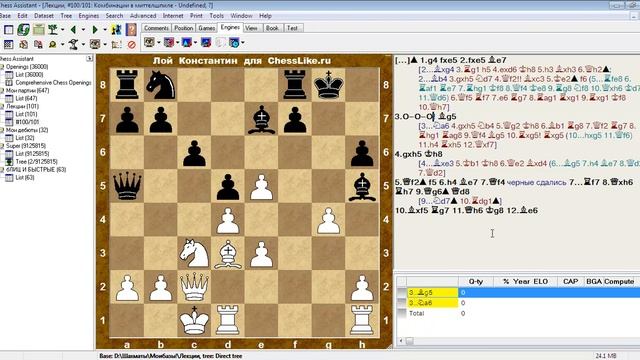The height and width of the screenshot is (360, 640).
Task: Click the greyed-out clock icon in Engines toolbar
Action: coord(220,42)
